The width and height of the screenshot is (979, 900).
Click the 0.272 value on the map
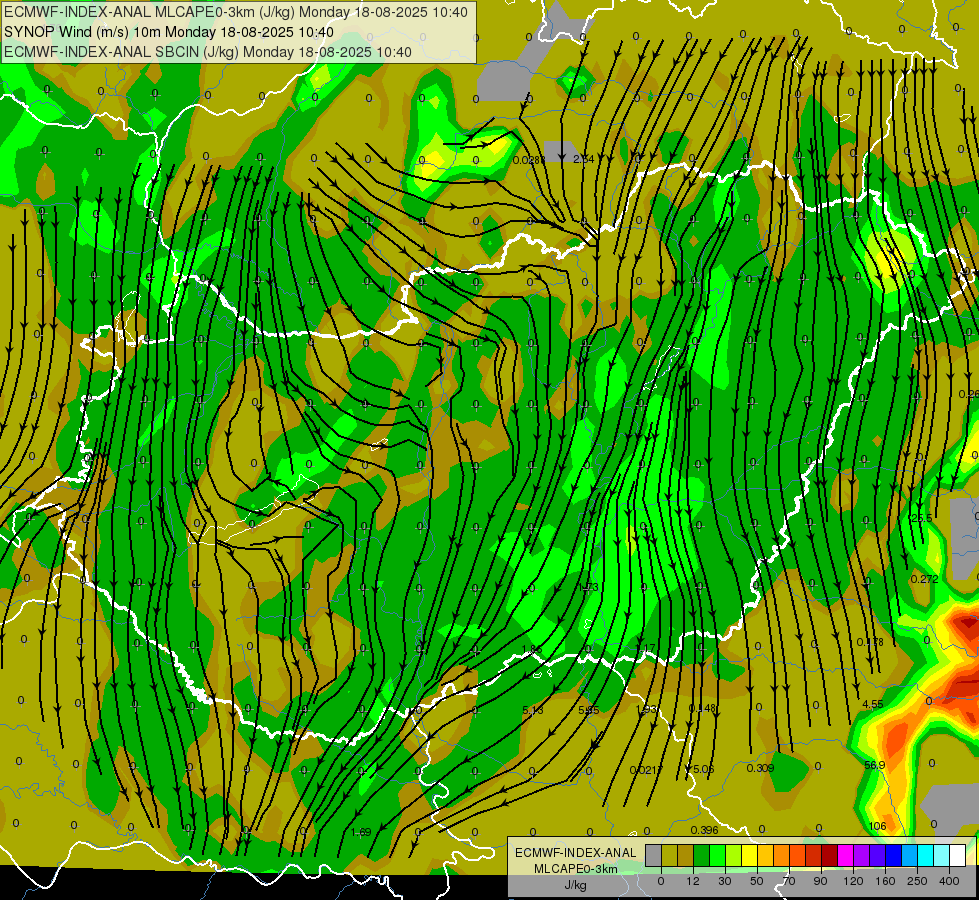924,579
